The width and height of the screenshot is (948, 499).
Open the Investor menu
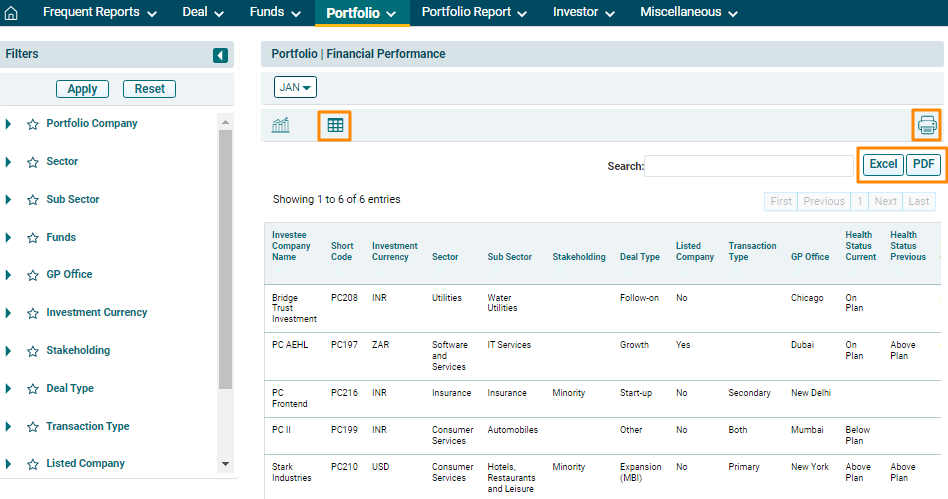583,13
